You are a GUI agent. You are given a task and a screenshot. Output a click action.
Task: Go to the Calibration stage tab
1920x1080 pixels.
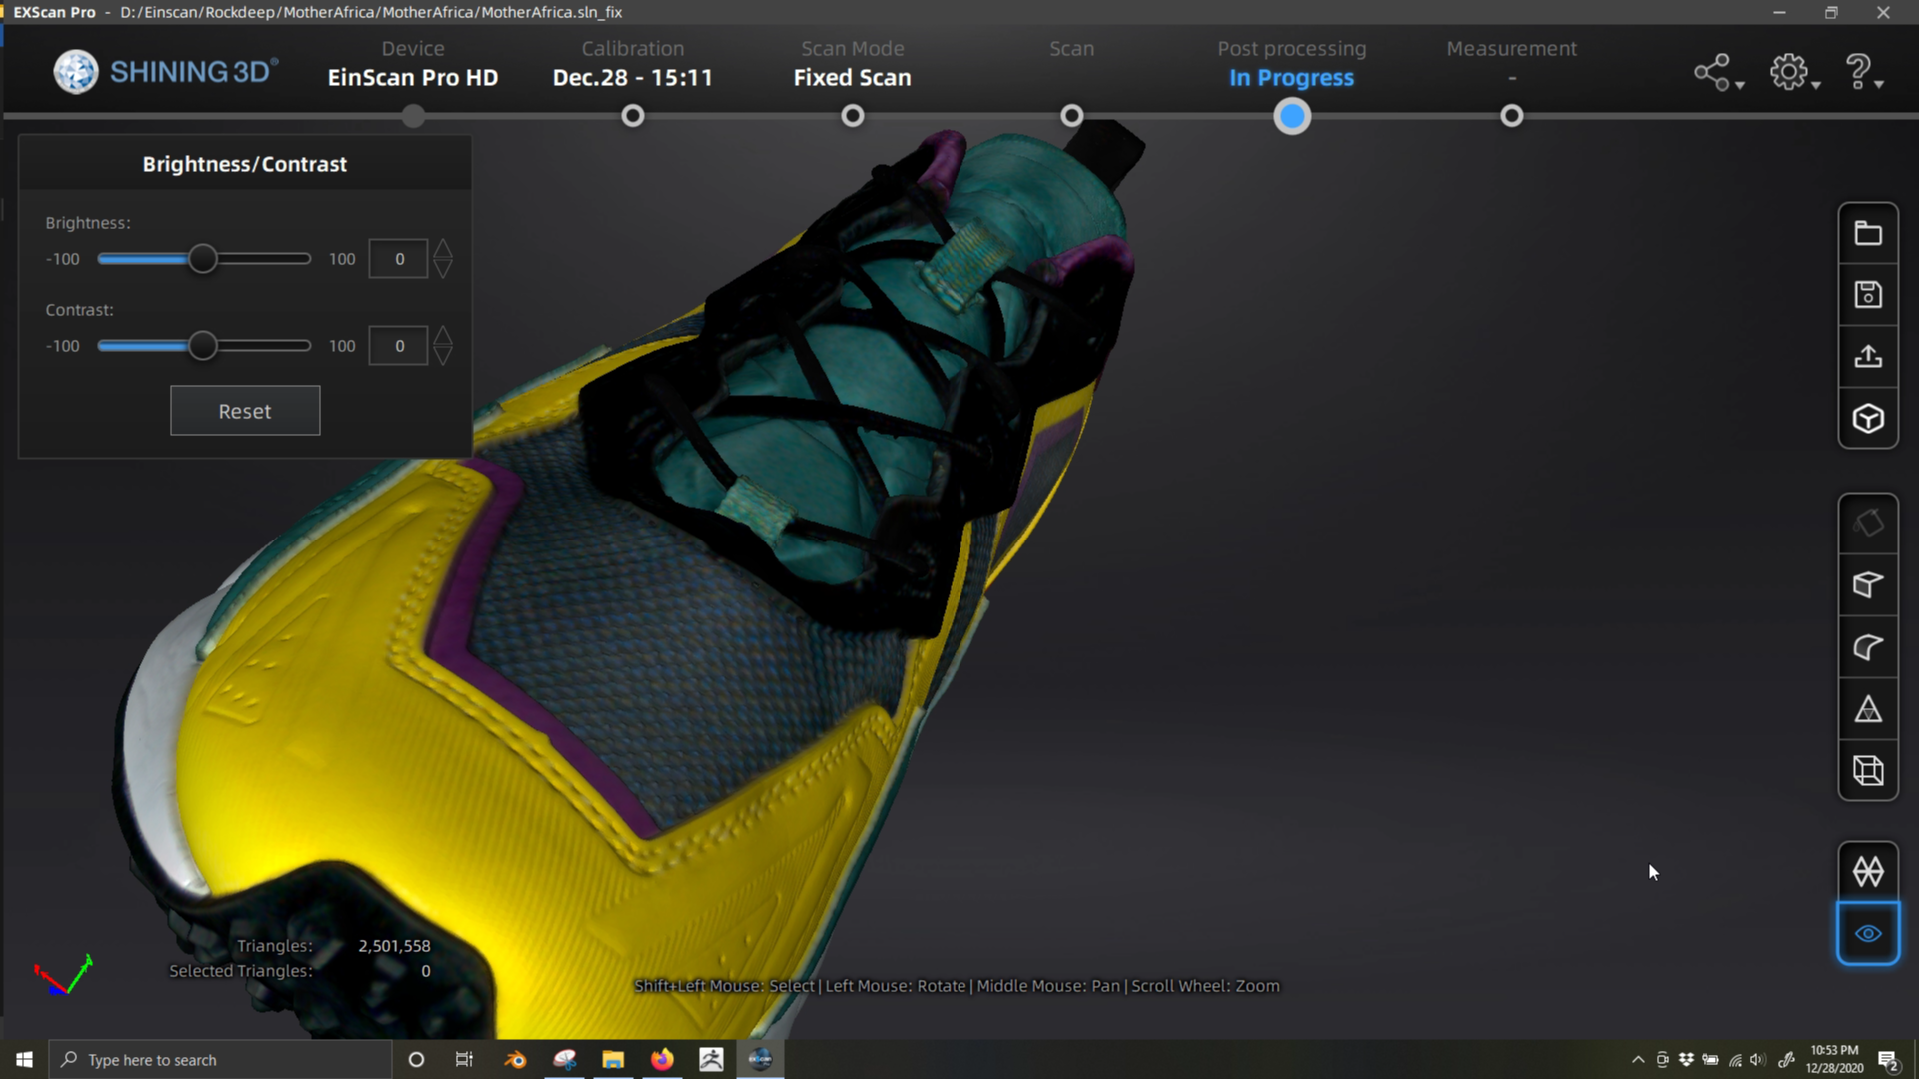tap(633, 63)
